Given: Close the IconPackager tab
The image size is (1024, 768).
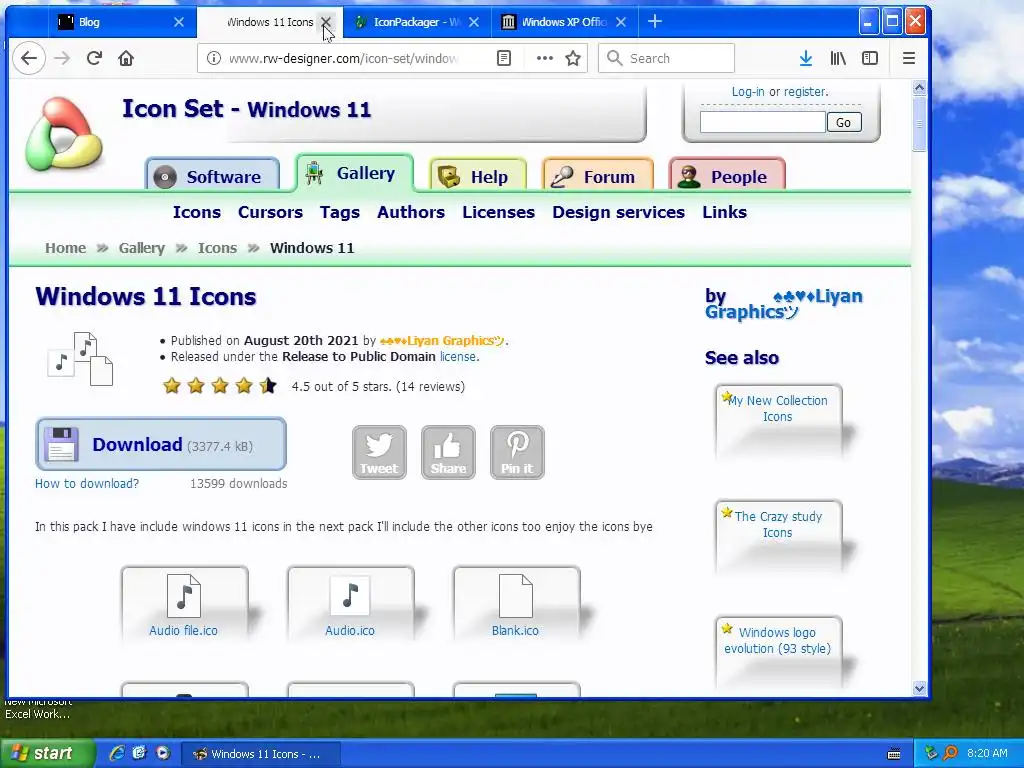Looking at the screenshot, I should [474, 22].
